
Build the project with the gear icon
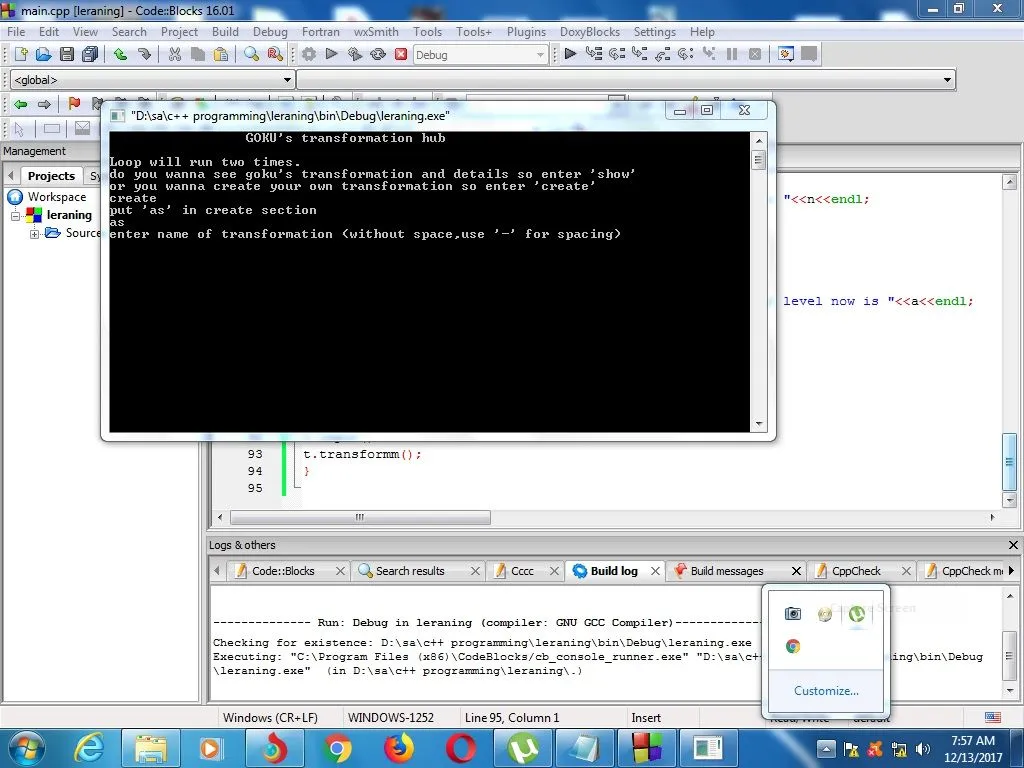click(x=309, y=54)
